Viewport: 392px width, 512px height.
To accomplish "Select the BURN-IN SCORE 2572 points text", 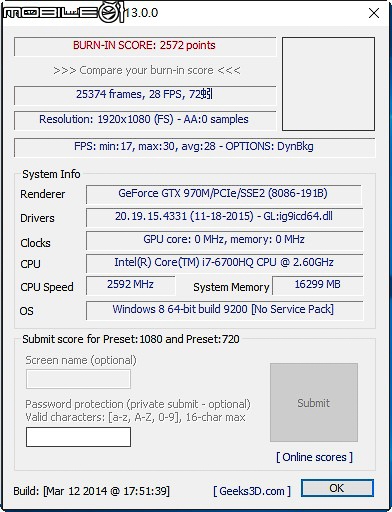I will pyautogui.click(x=144, y=45).
